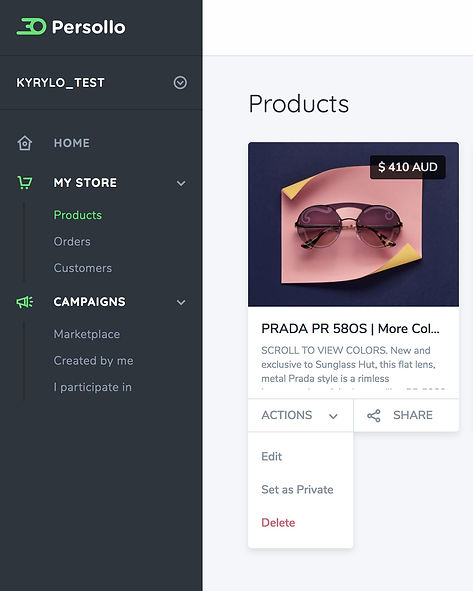Collapse the Campaigns section chevron
The width and height of the screenshot is (473, 591).
[181, 302]
